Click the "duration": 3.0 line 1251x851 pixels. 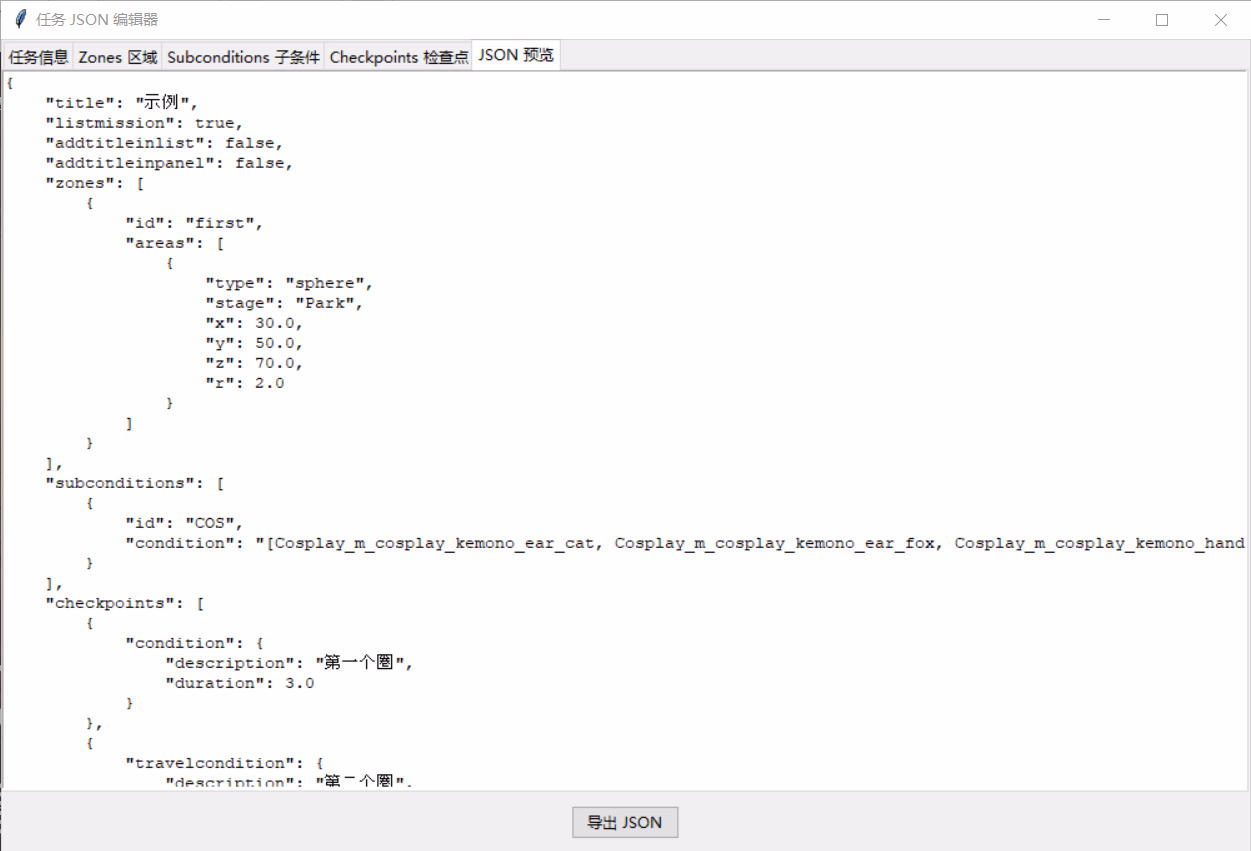pyautogui.click(x=239, y=683)
